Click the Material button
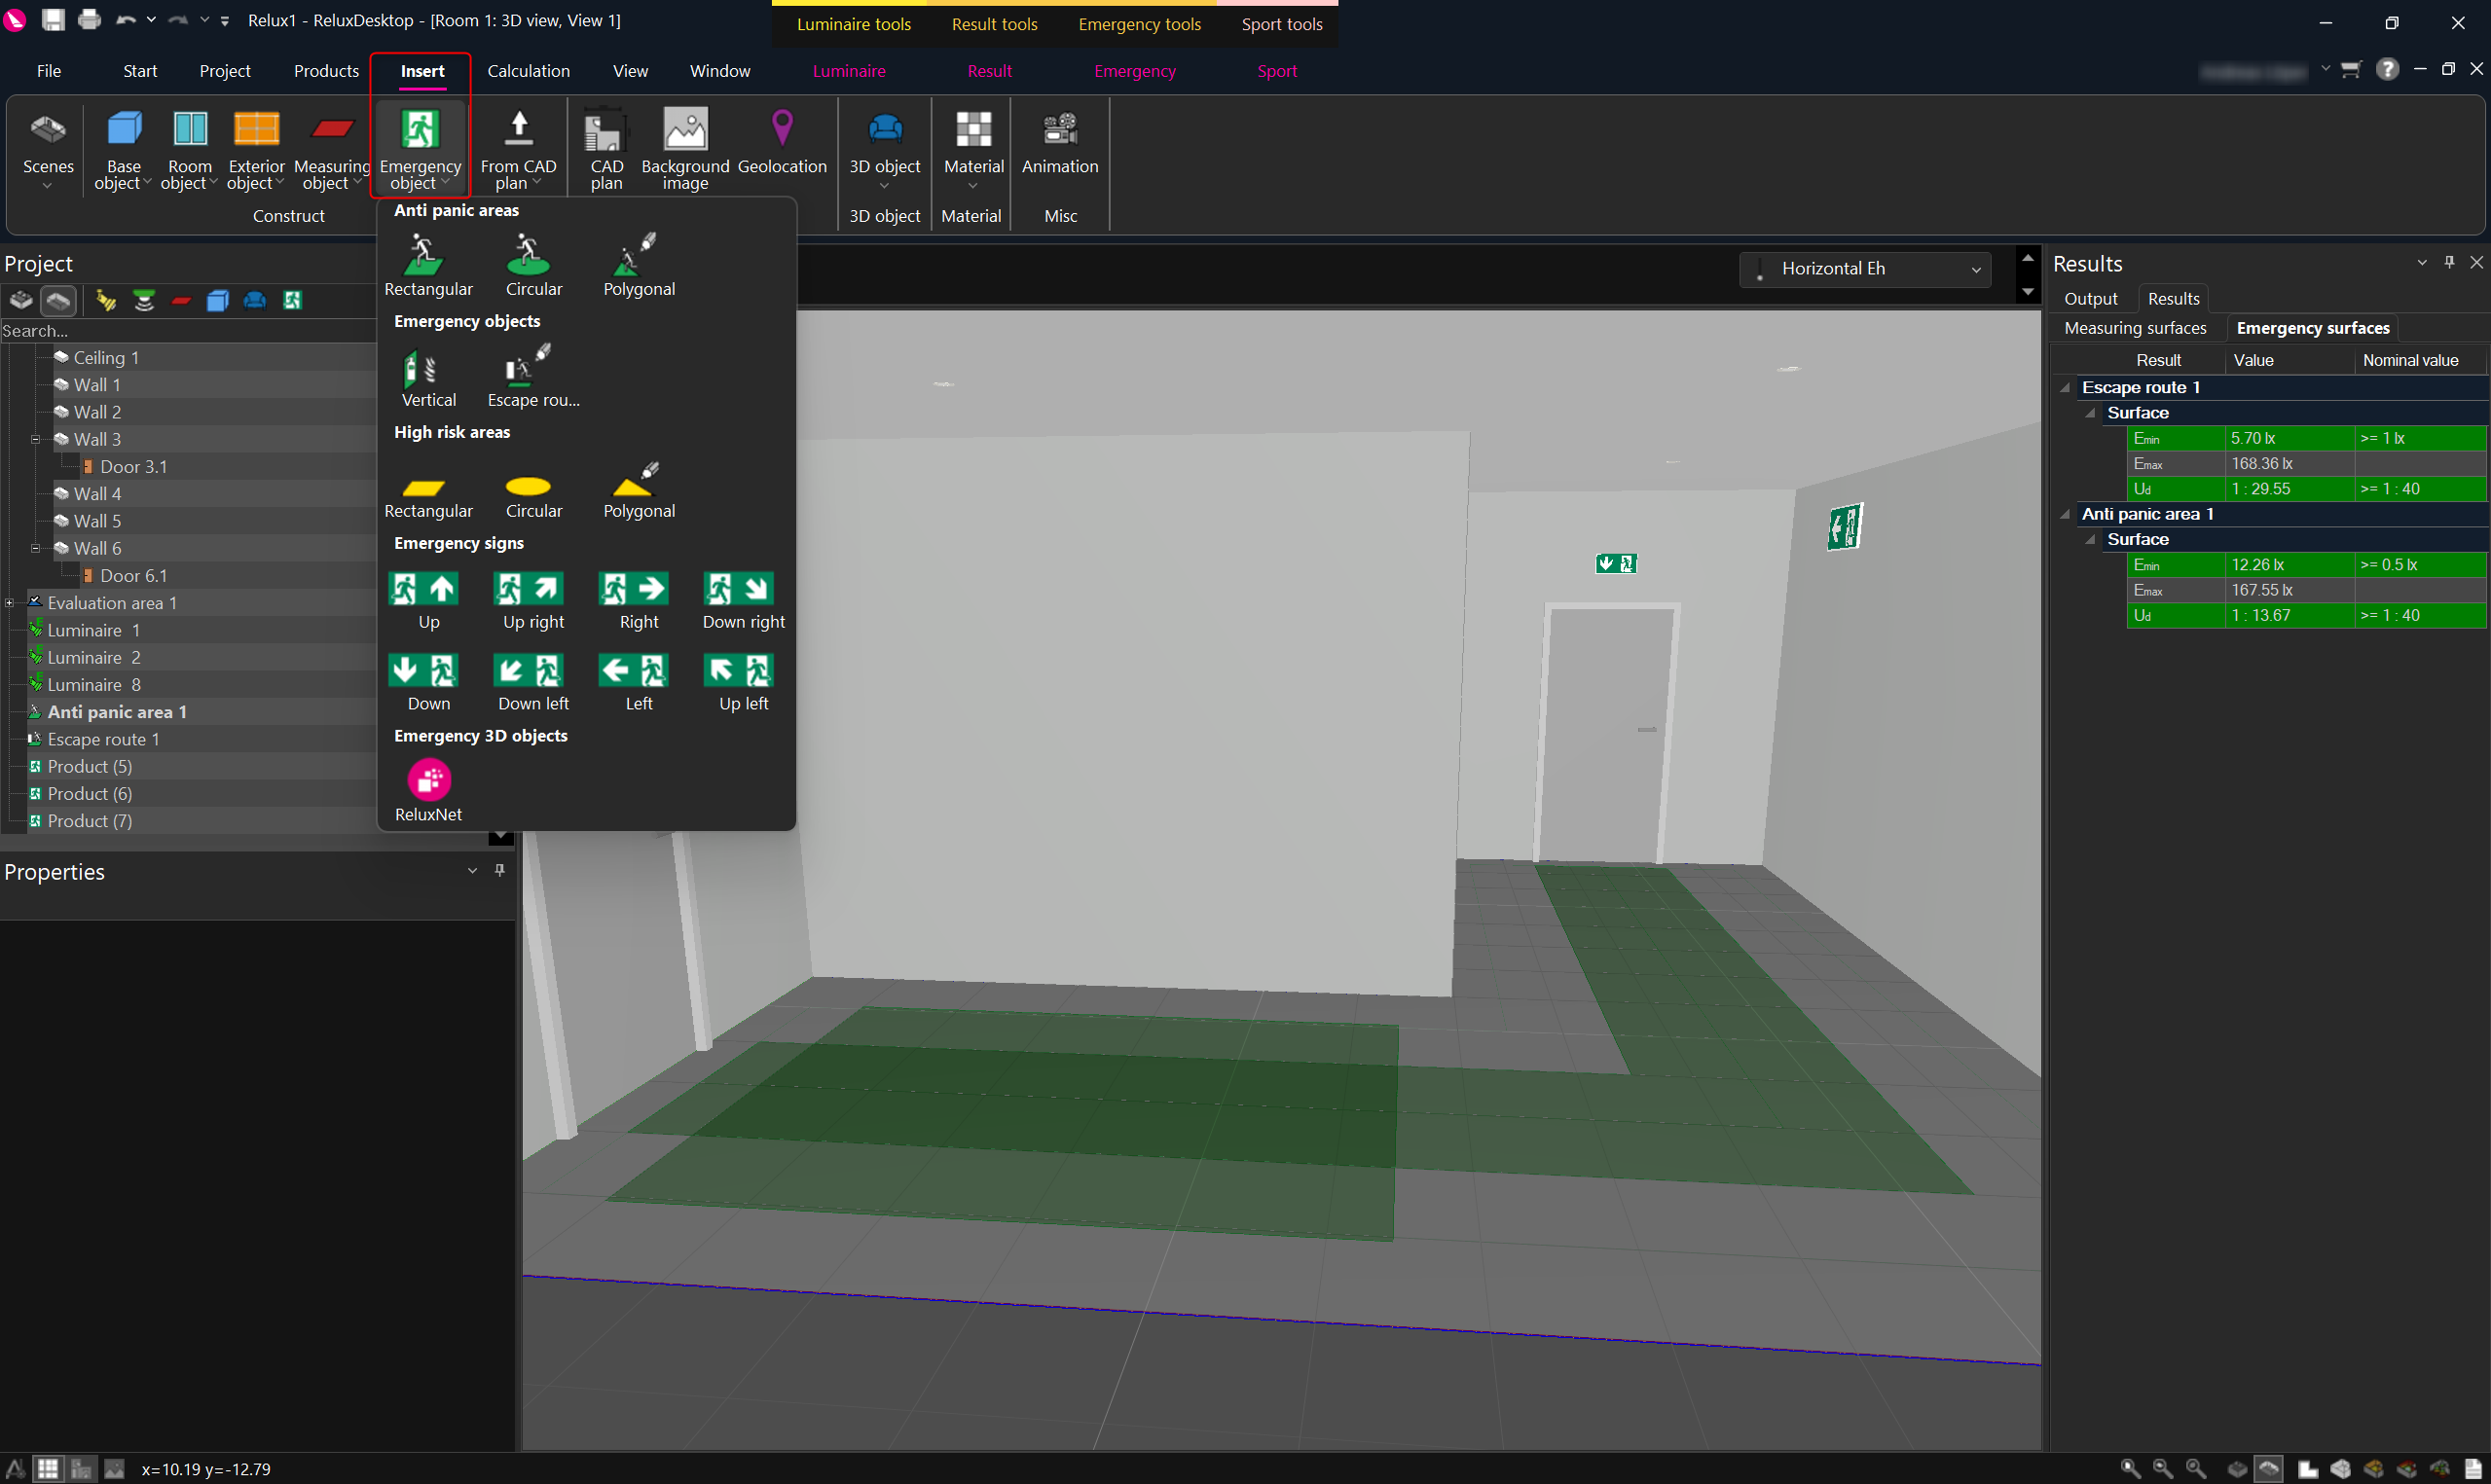2491x1484 pixels. point(973,148)
